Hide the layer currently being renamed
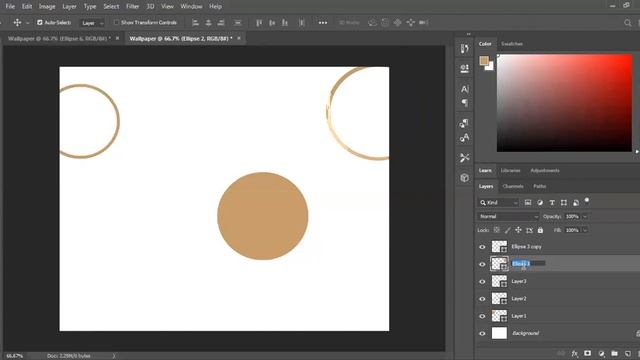Image resolution: width=640 pixels, height=360 pixels. pos(482,264)
